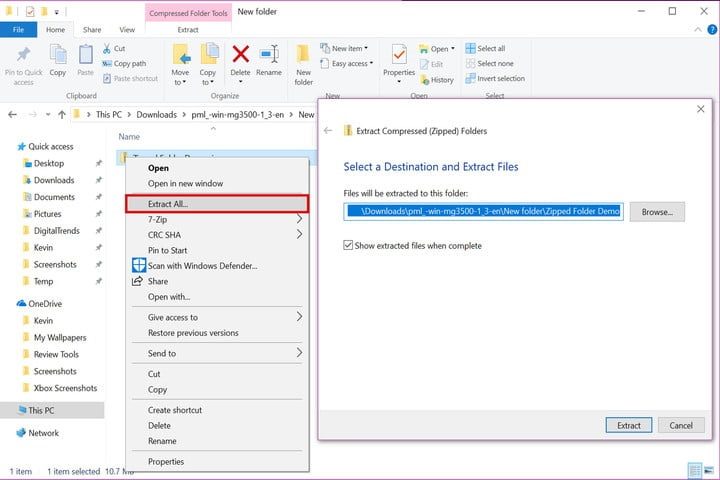Click the Browse button
Viewport: 720px width, 480px height.
[657, 212]
